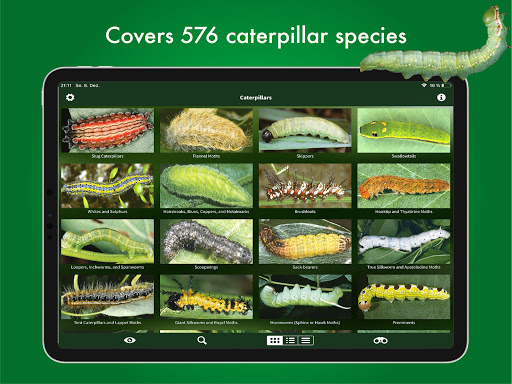Open the Skippers caterpillar thumbnail

305,130
